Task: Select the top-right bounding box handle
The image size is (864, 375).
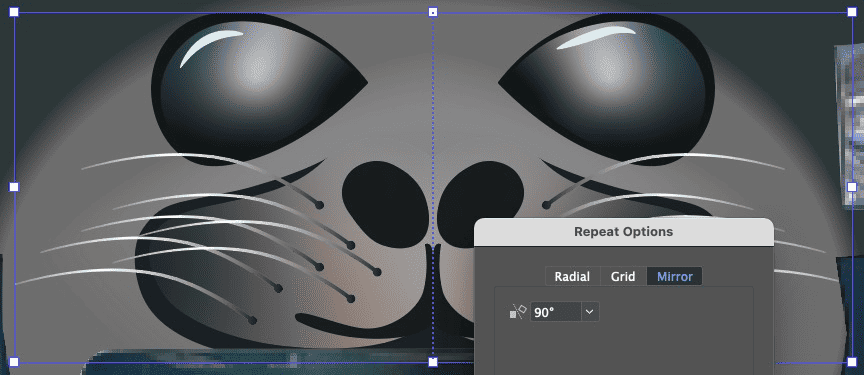Action: tap(852, 12)
